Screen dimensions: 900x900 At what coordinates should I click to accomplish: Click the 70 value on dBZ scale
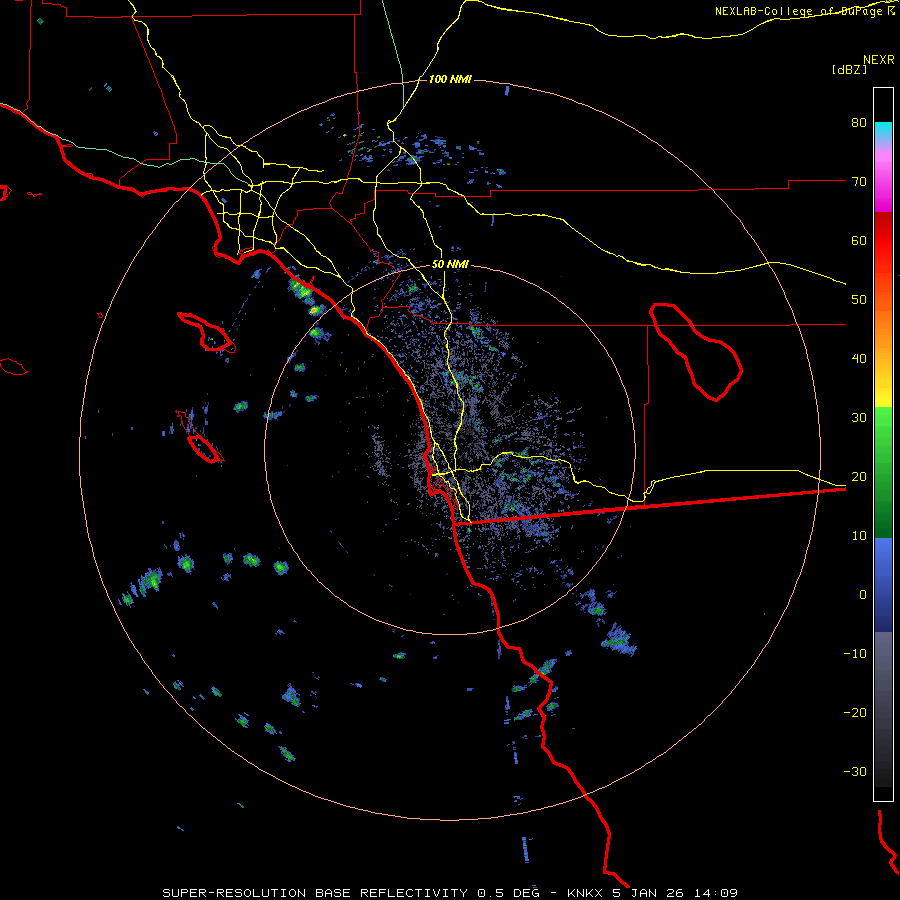[859, 182]
